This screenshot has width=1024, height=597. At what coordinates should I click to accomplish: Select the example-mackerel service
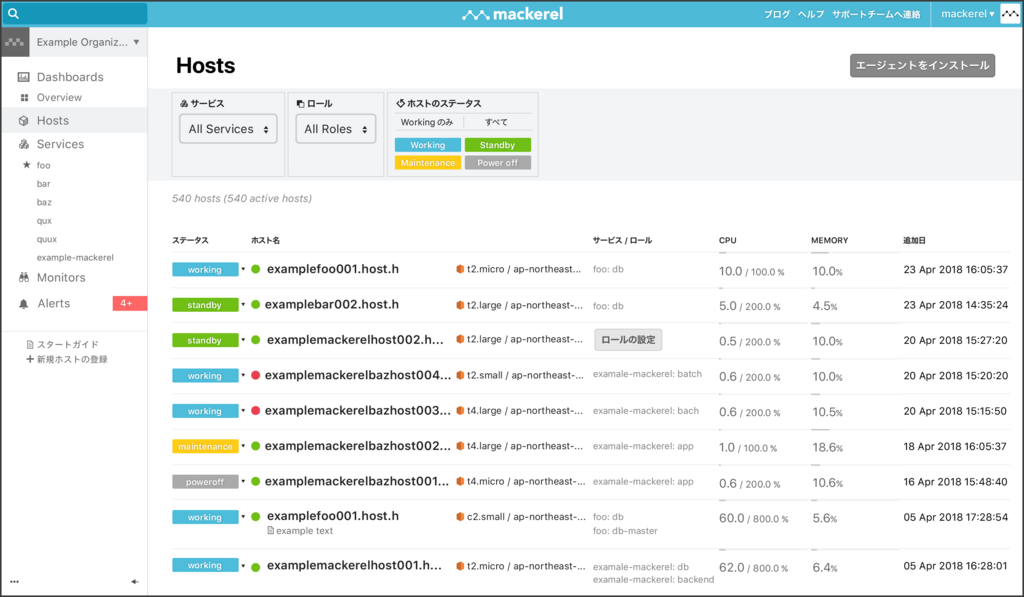click(x=75, y=257)
